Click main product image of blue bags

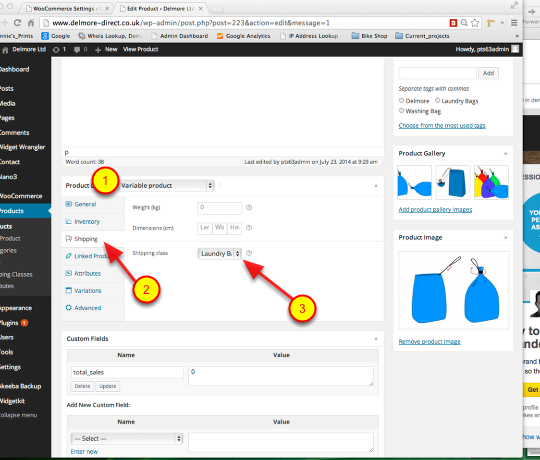point(454,290)
